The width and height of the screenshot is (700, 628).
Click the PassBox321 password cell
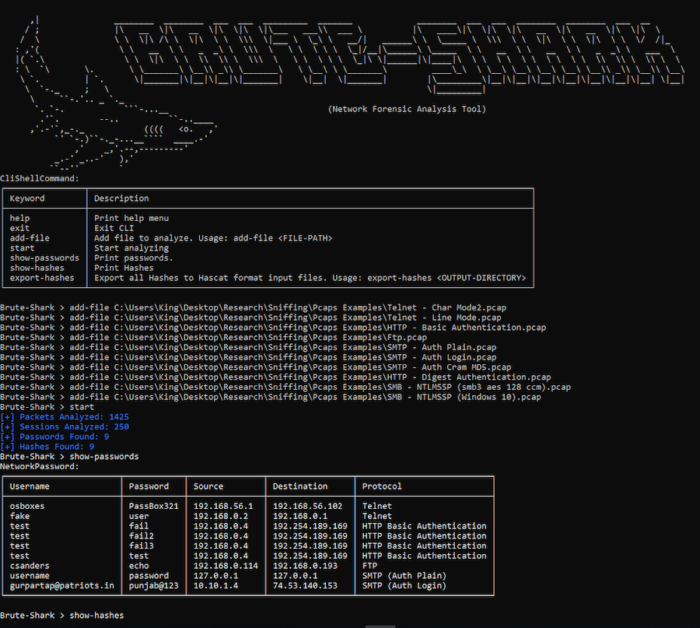[x=154, y=506]
